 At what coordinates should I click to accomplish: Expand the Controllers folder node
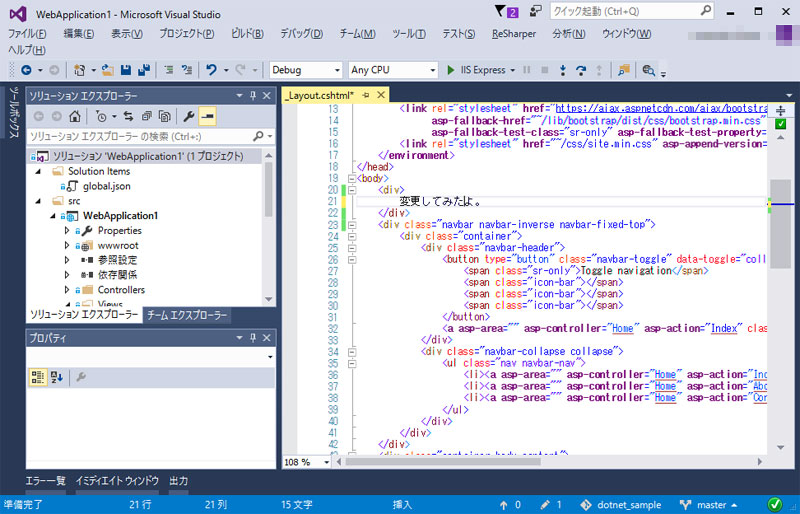(x=66, y=290)
